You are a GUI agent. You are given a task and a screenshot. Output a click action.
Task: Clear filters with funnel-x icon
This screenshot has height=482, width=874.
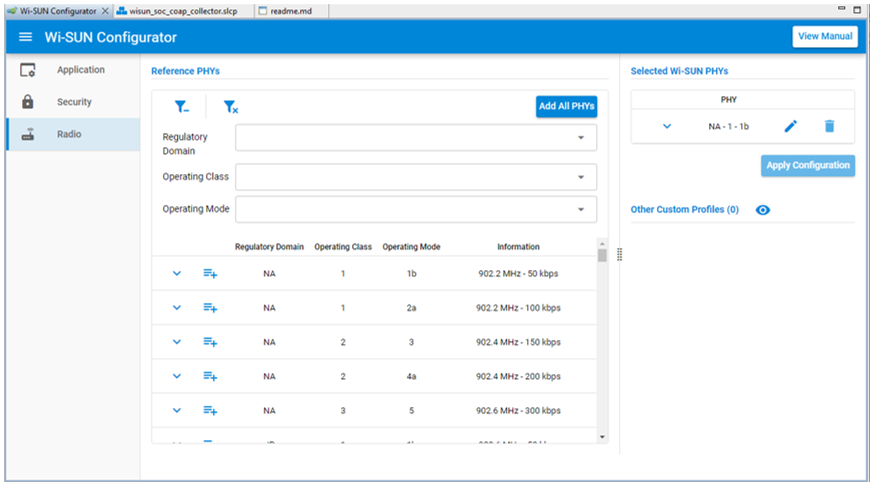(x=230, y=106)
